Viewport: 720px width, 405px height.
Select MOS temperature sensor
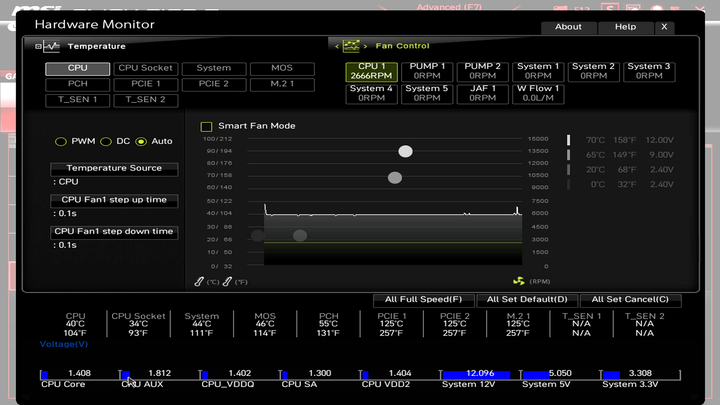[x=282, y=68]
